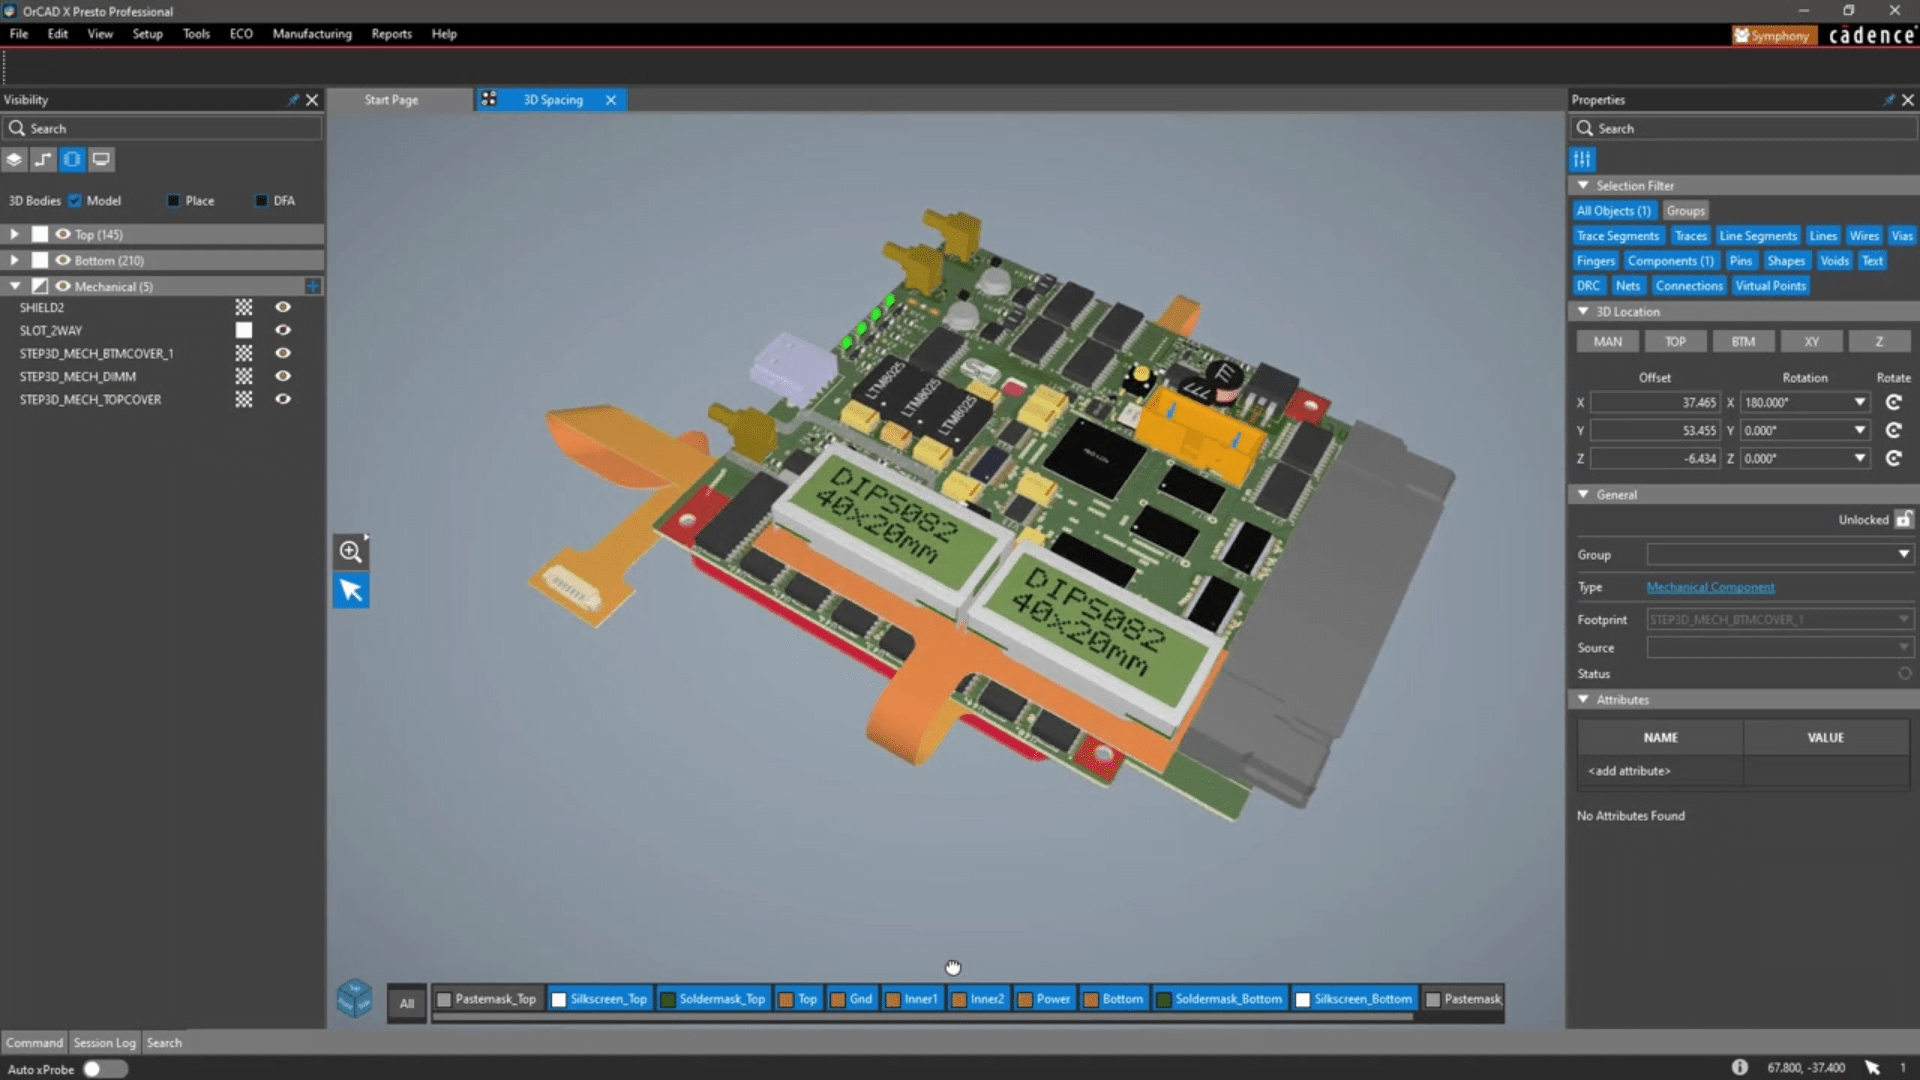Select the layers visibility filter icon

[14, 159]
